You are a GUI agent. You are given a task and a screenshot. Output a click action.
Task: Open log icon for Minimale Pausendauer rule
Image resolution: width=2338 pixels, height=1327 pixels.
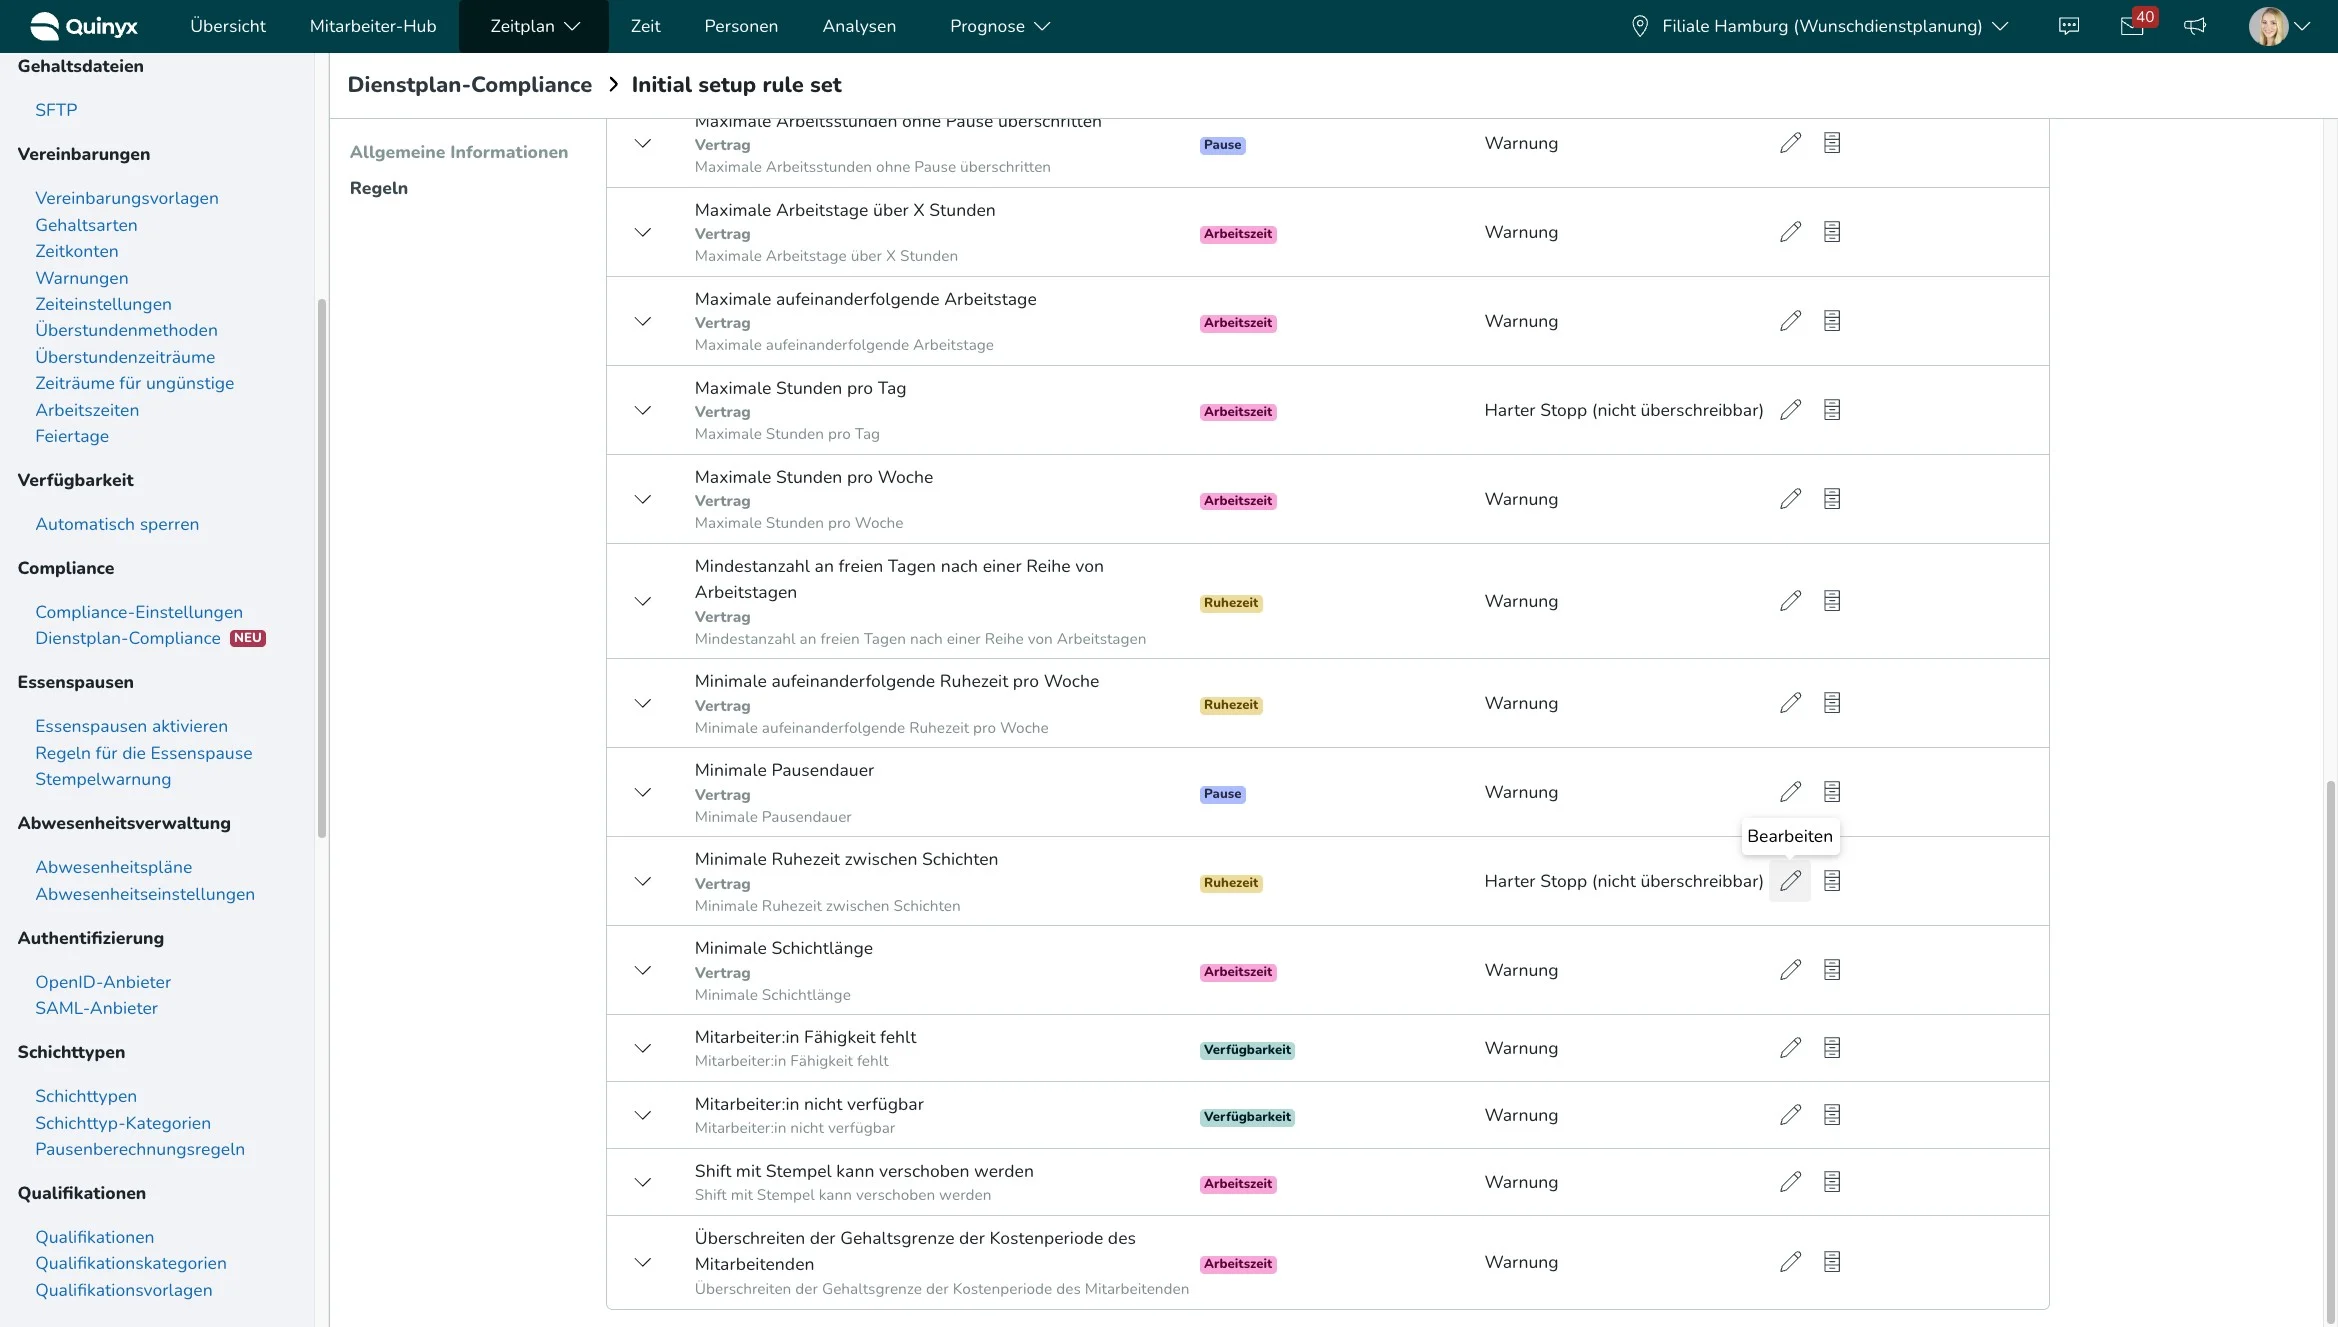point(1831,792)
